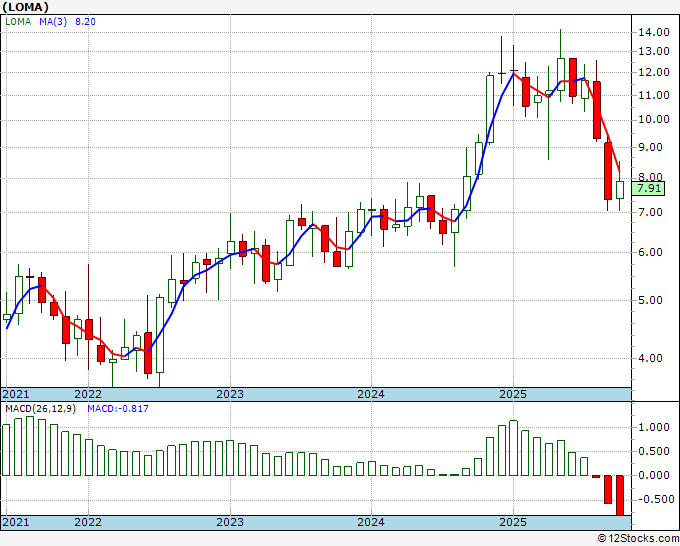Viewport: 680px width, 546px height.
Task: Click the 5.00 price axis label
Action: (651, 300)
